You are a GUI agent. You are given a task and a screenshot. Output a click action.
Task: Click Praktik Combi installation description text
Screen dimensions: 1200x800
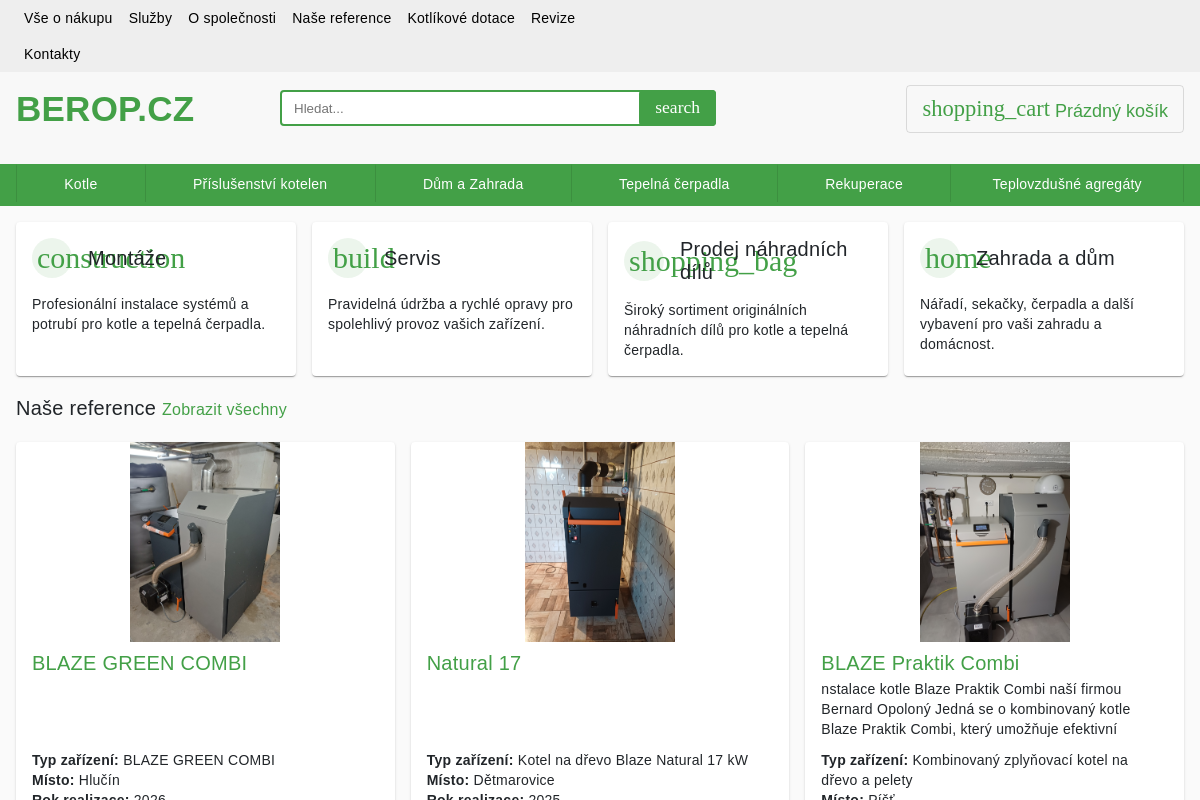[976, 709]
